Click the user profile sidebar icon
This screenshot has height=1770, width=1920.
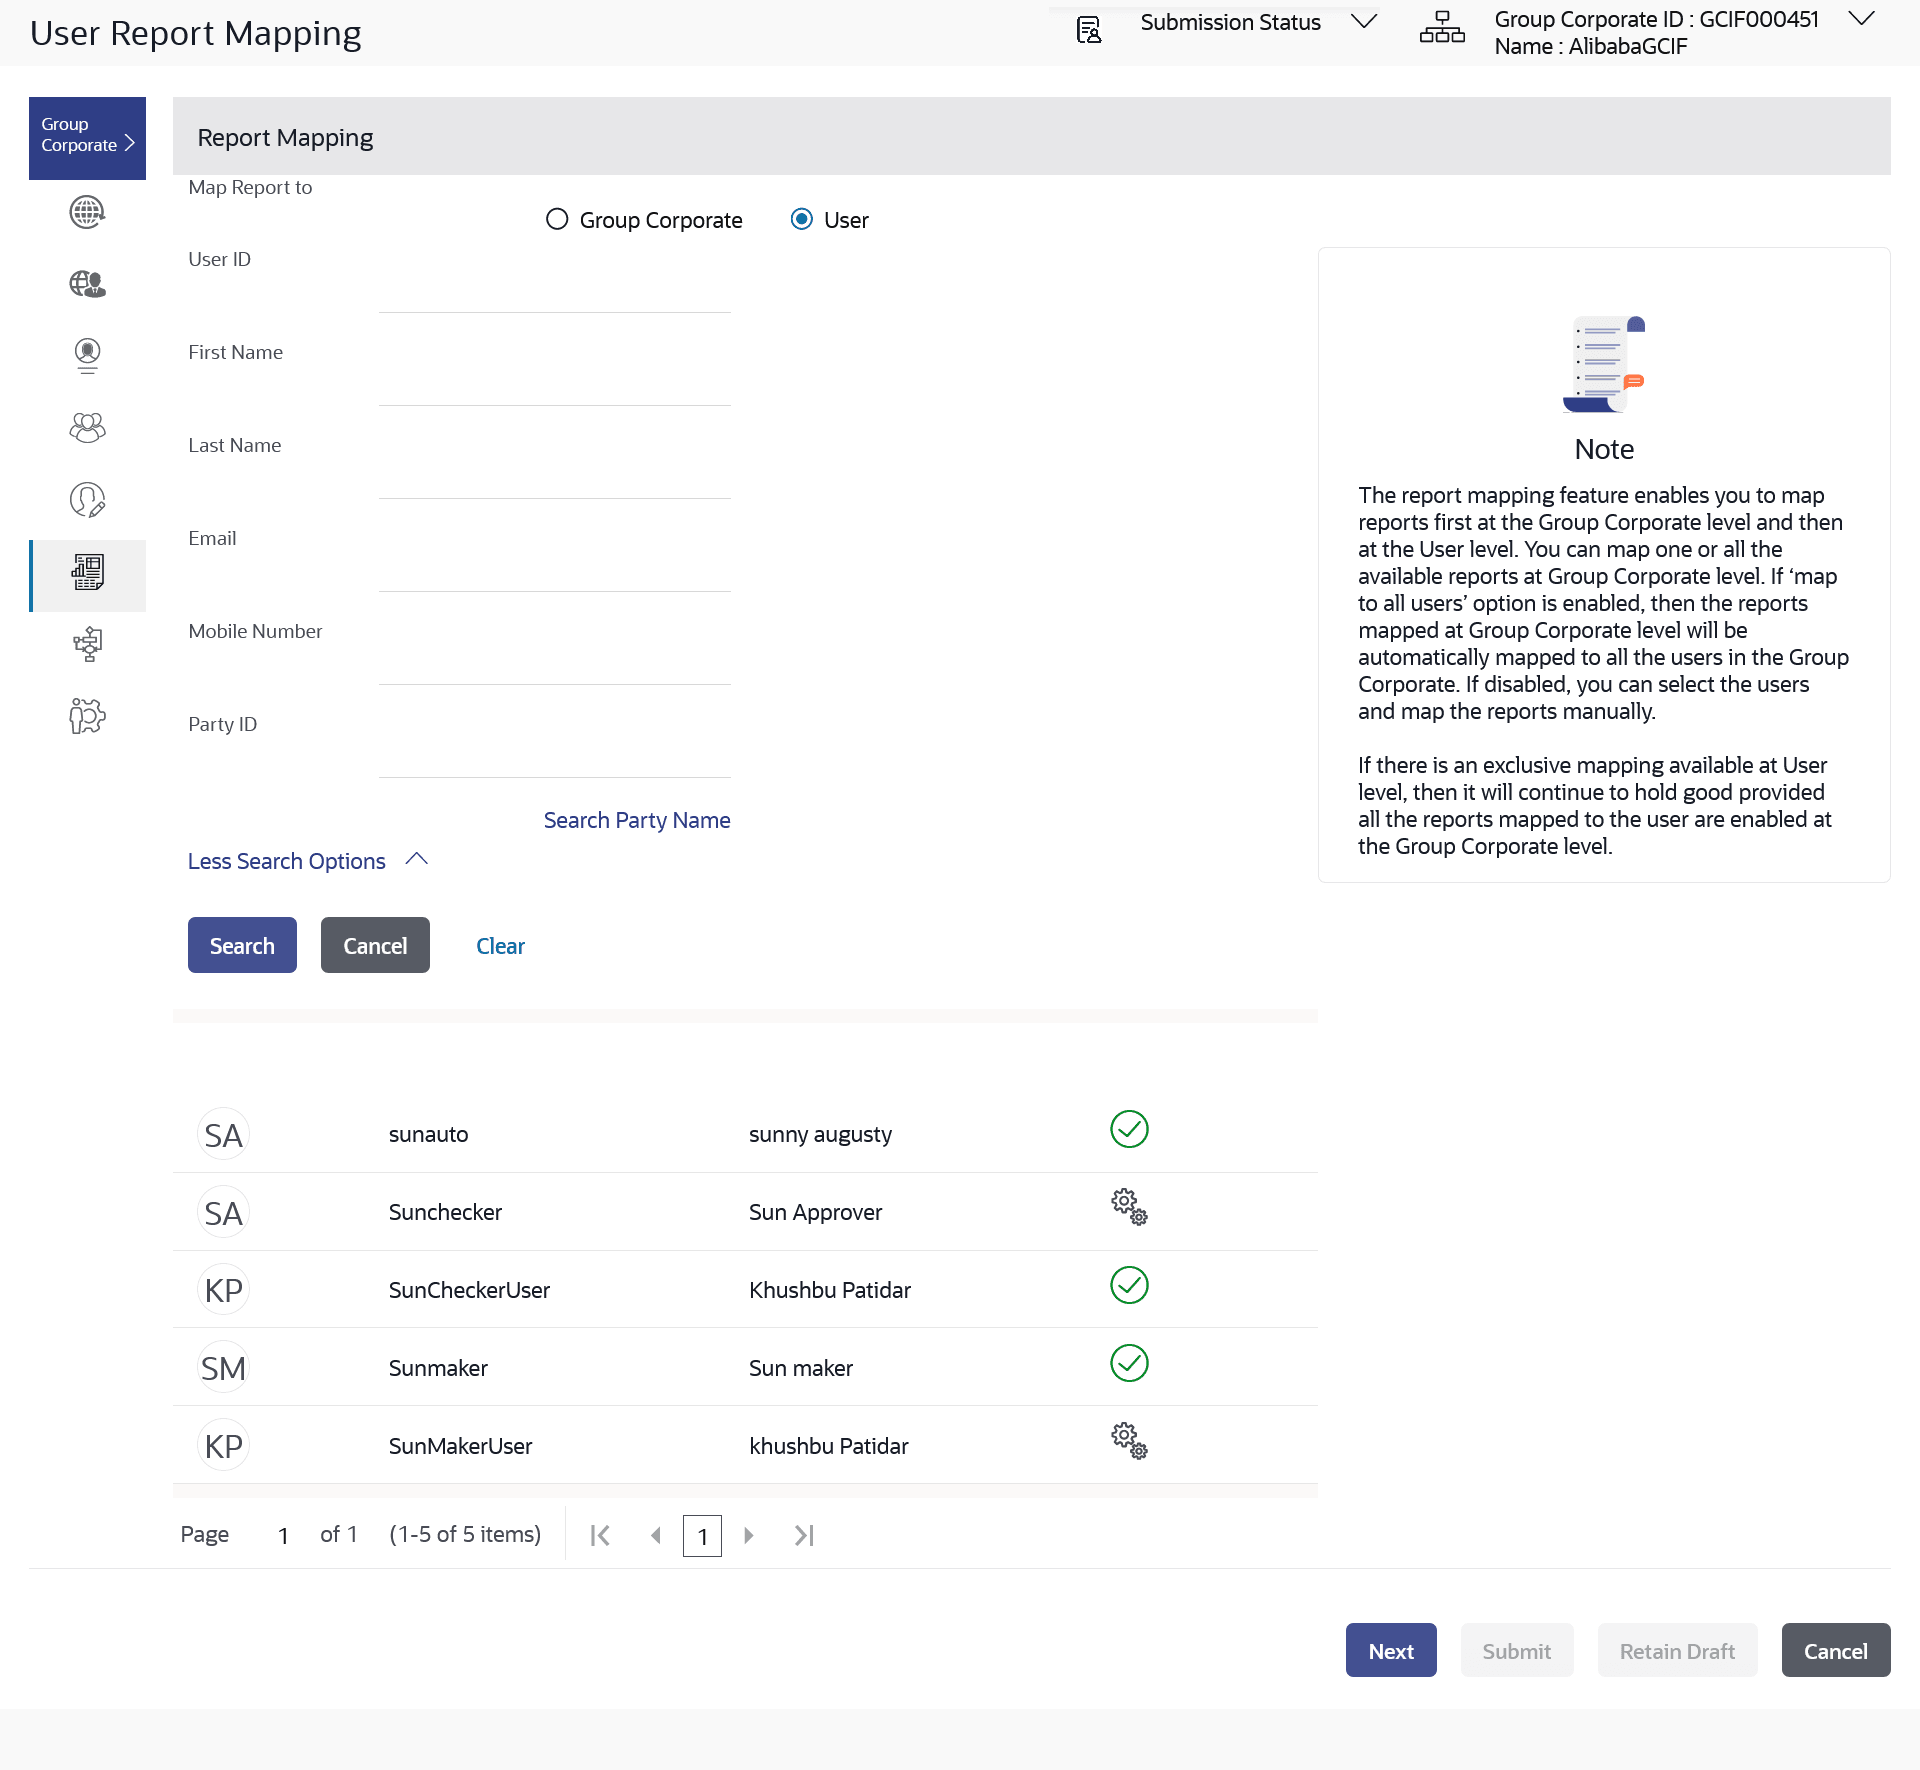click(x=87, y=355)
